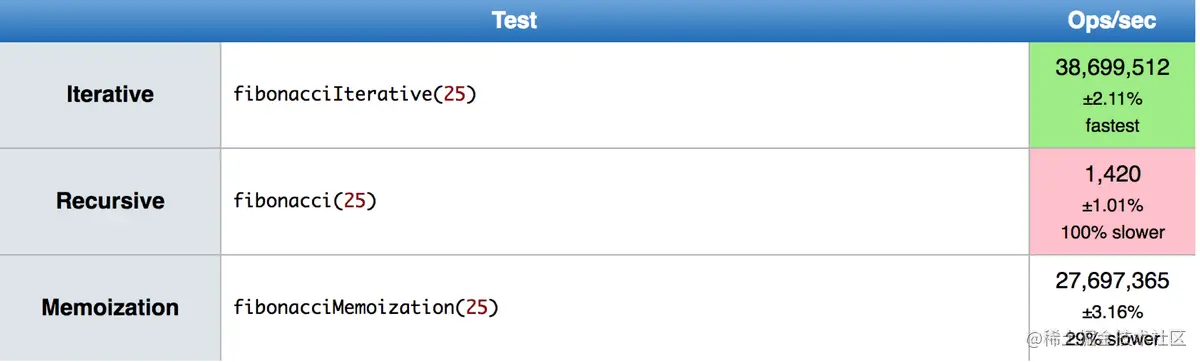Viewport: 1200px width, 362px height.
Task: Select the Iterative row label
Action: point(110,94)
